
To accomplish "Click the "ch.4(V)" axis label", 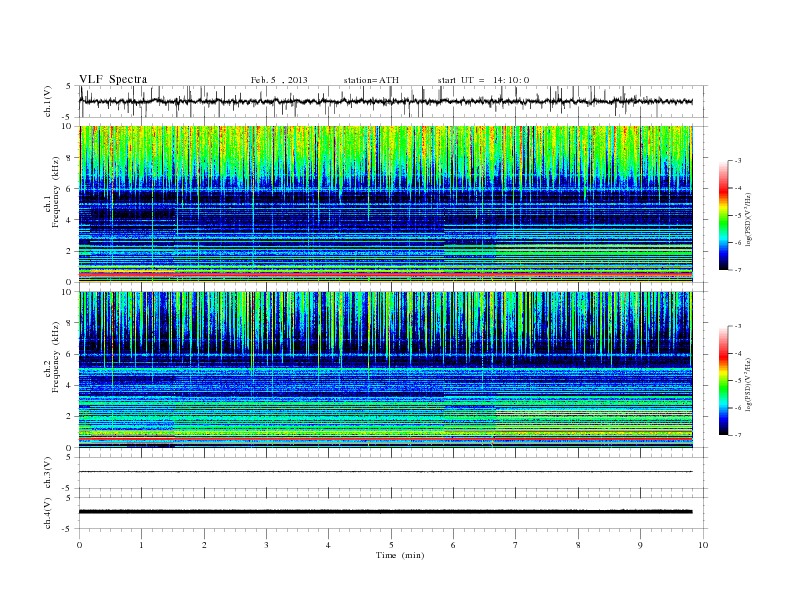I will click(48, 513).
